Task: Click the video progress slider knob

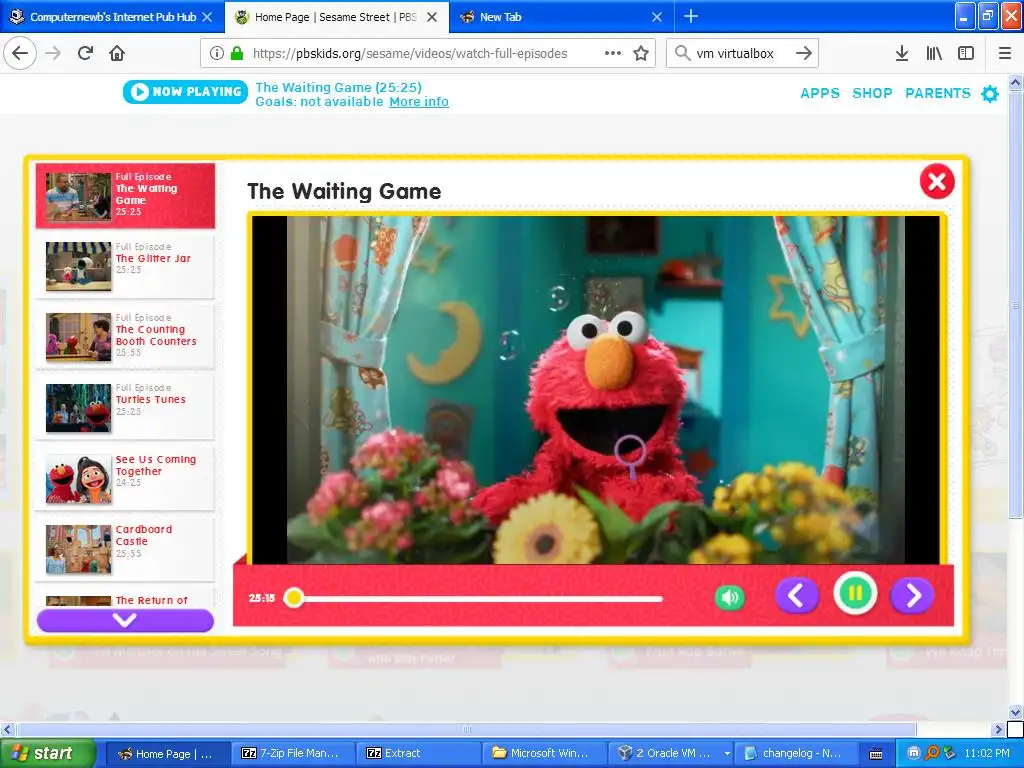Action: tap(294, 598)
